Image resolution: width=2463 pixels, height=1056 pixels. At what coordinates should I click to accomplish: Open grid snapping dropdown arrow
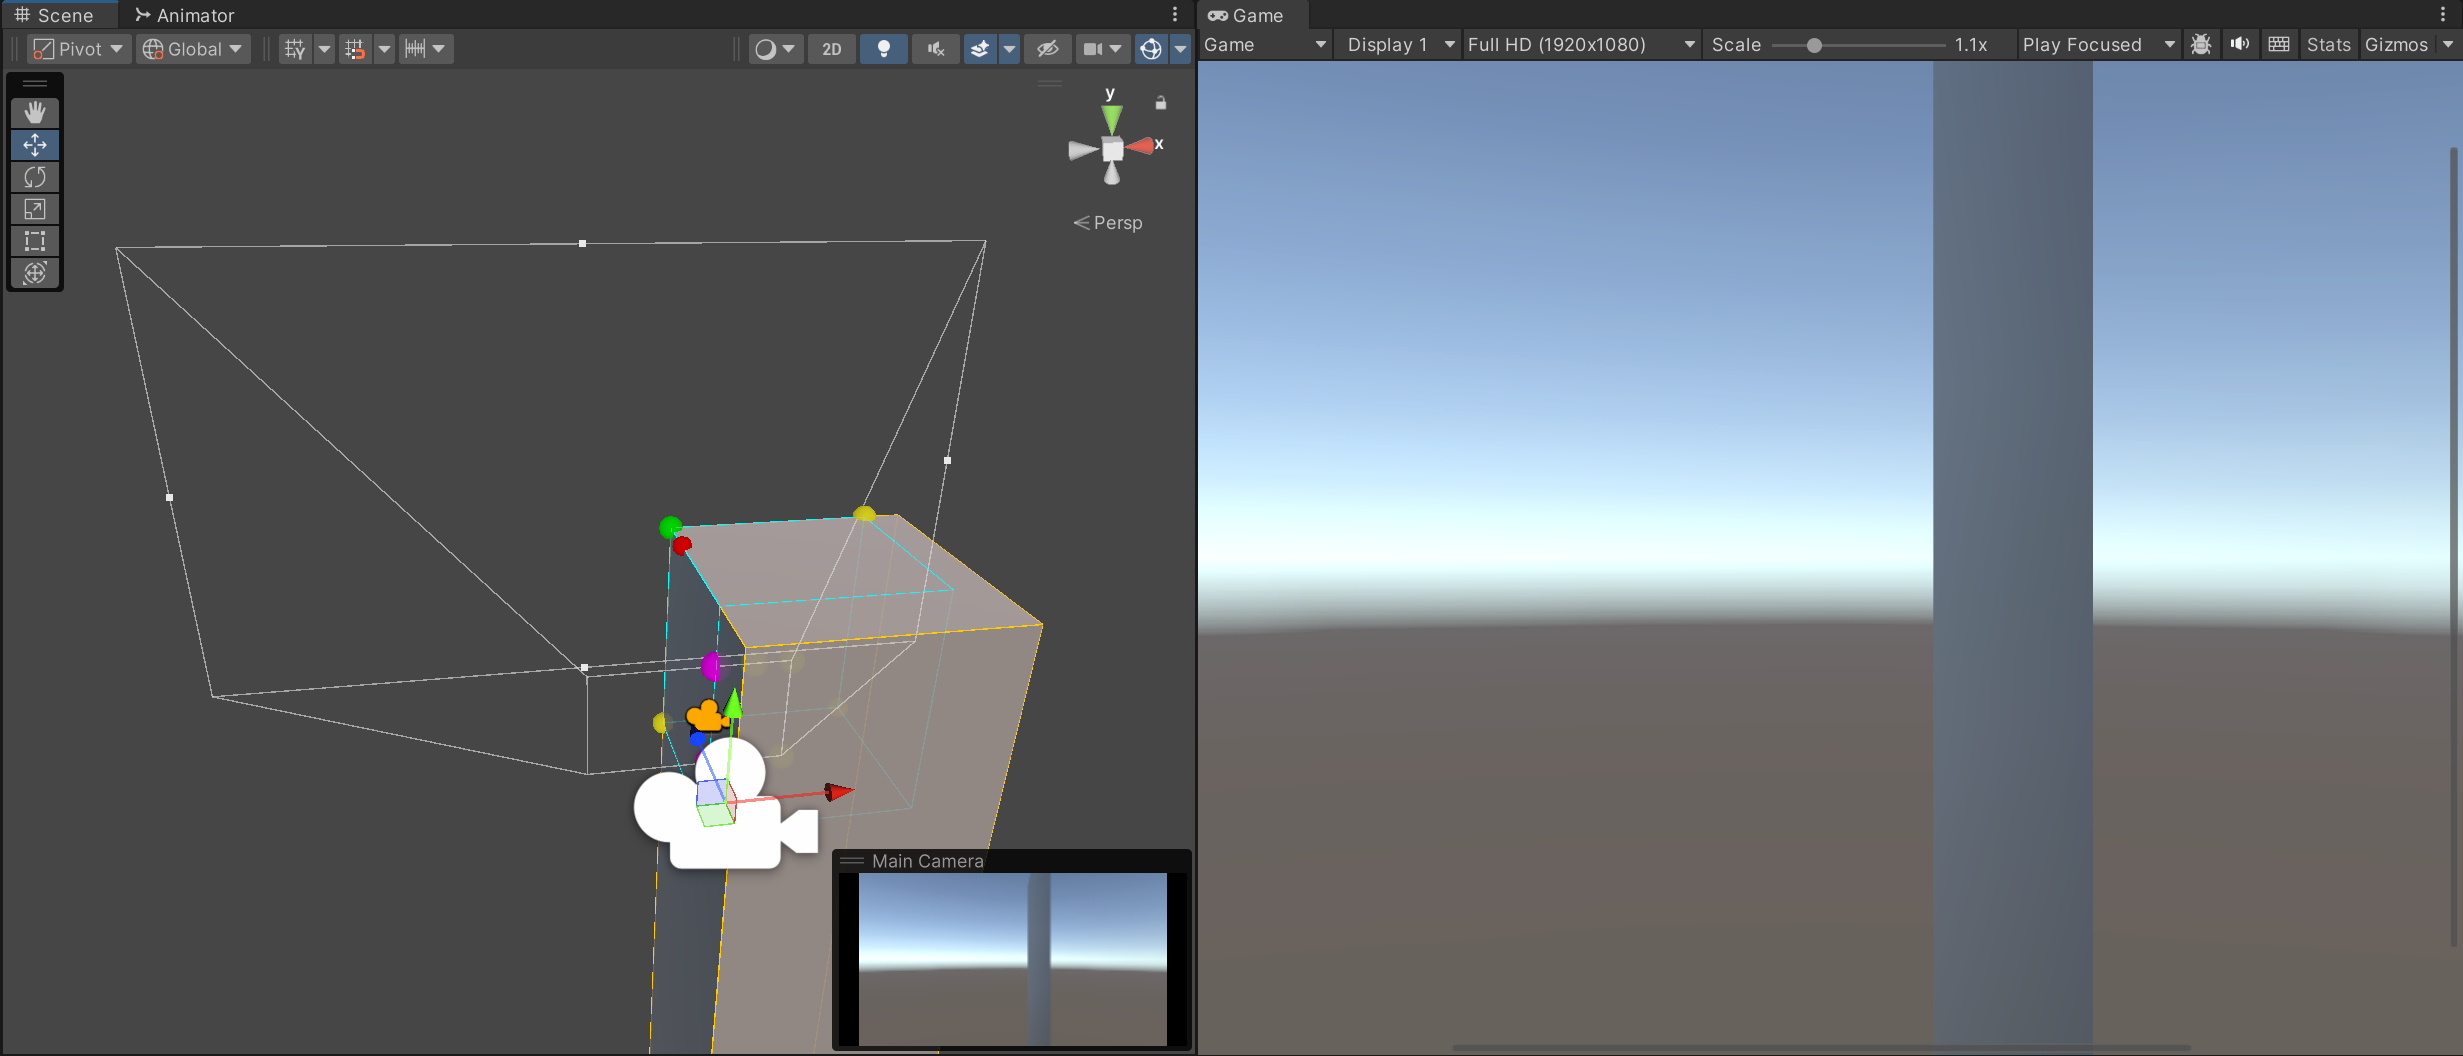tap(324, 49)
